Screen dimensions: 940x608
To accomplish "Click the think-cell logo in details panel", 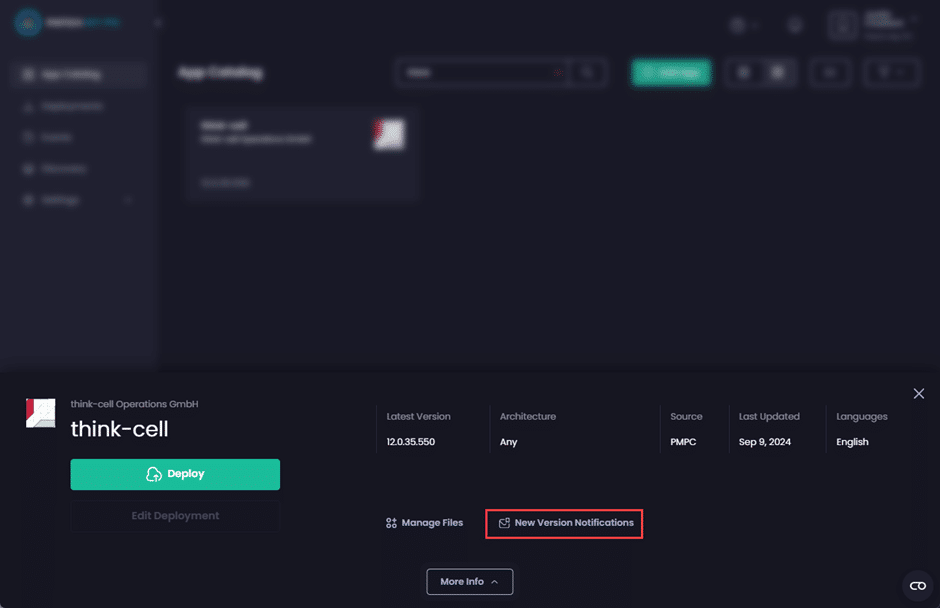I will tap(41, 413).
